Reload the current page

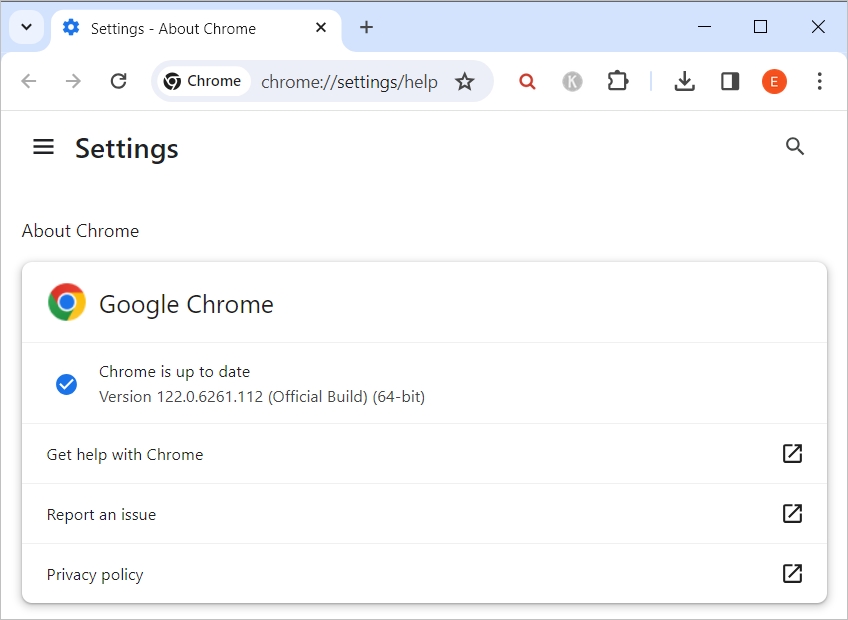pos(118,82)
